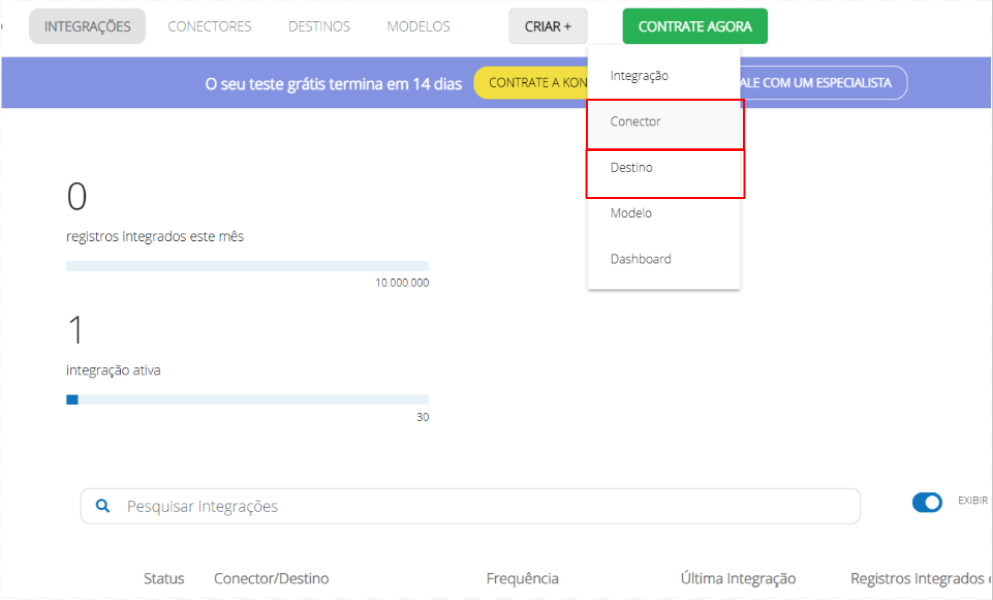
Task: Click the yellow Contrate banner button
Action: click(x=531, y=83)
